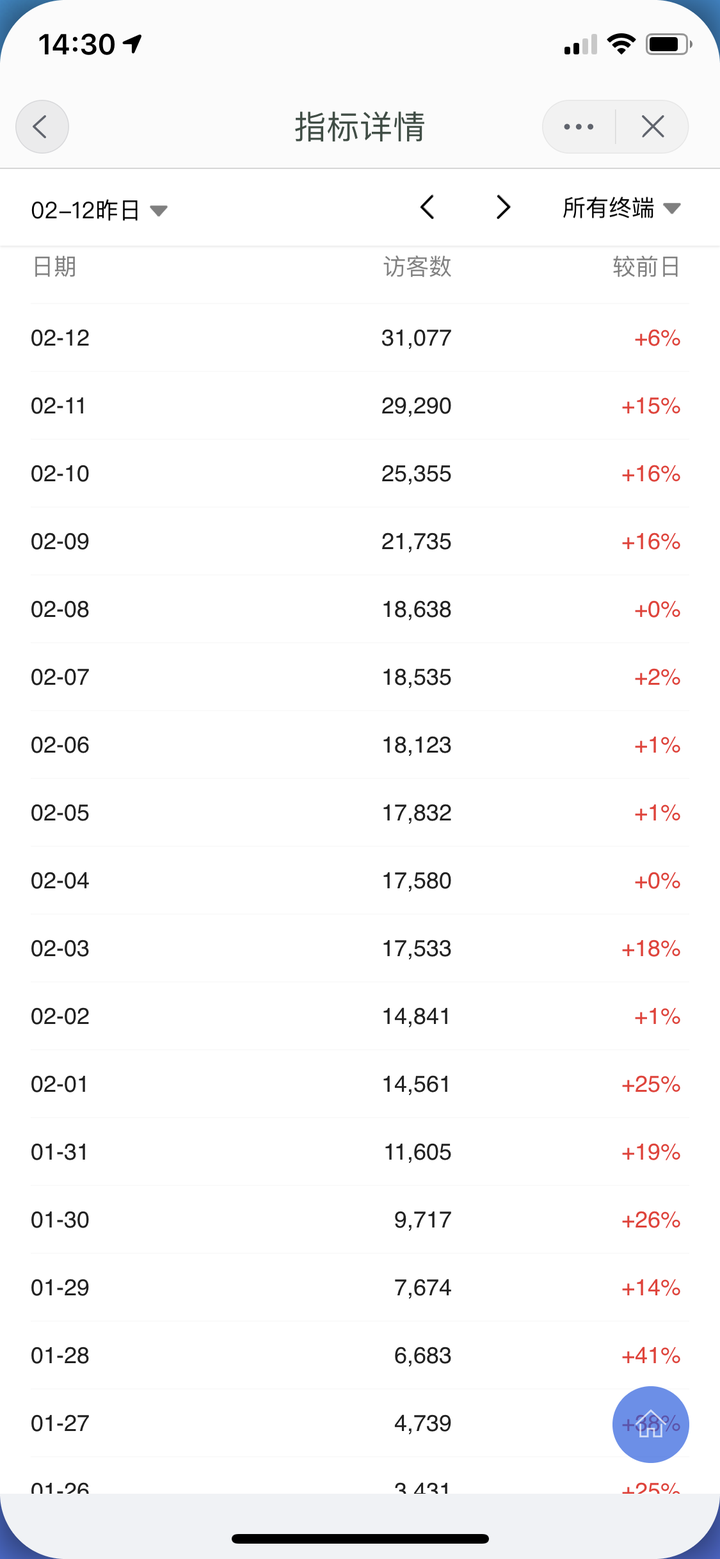
Task: Go to the previous date with left chevron
Action: [427, 208]
